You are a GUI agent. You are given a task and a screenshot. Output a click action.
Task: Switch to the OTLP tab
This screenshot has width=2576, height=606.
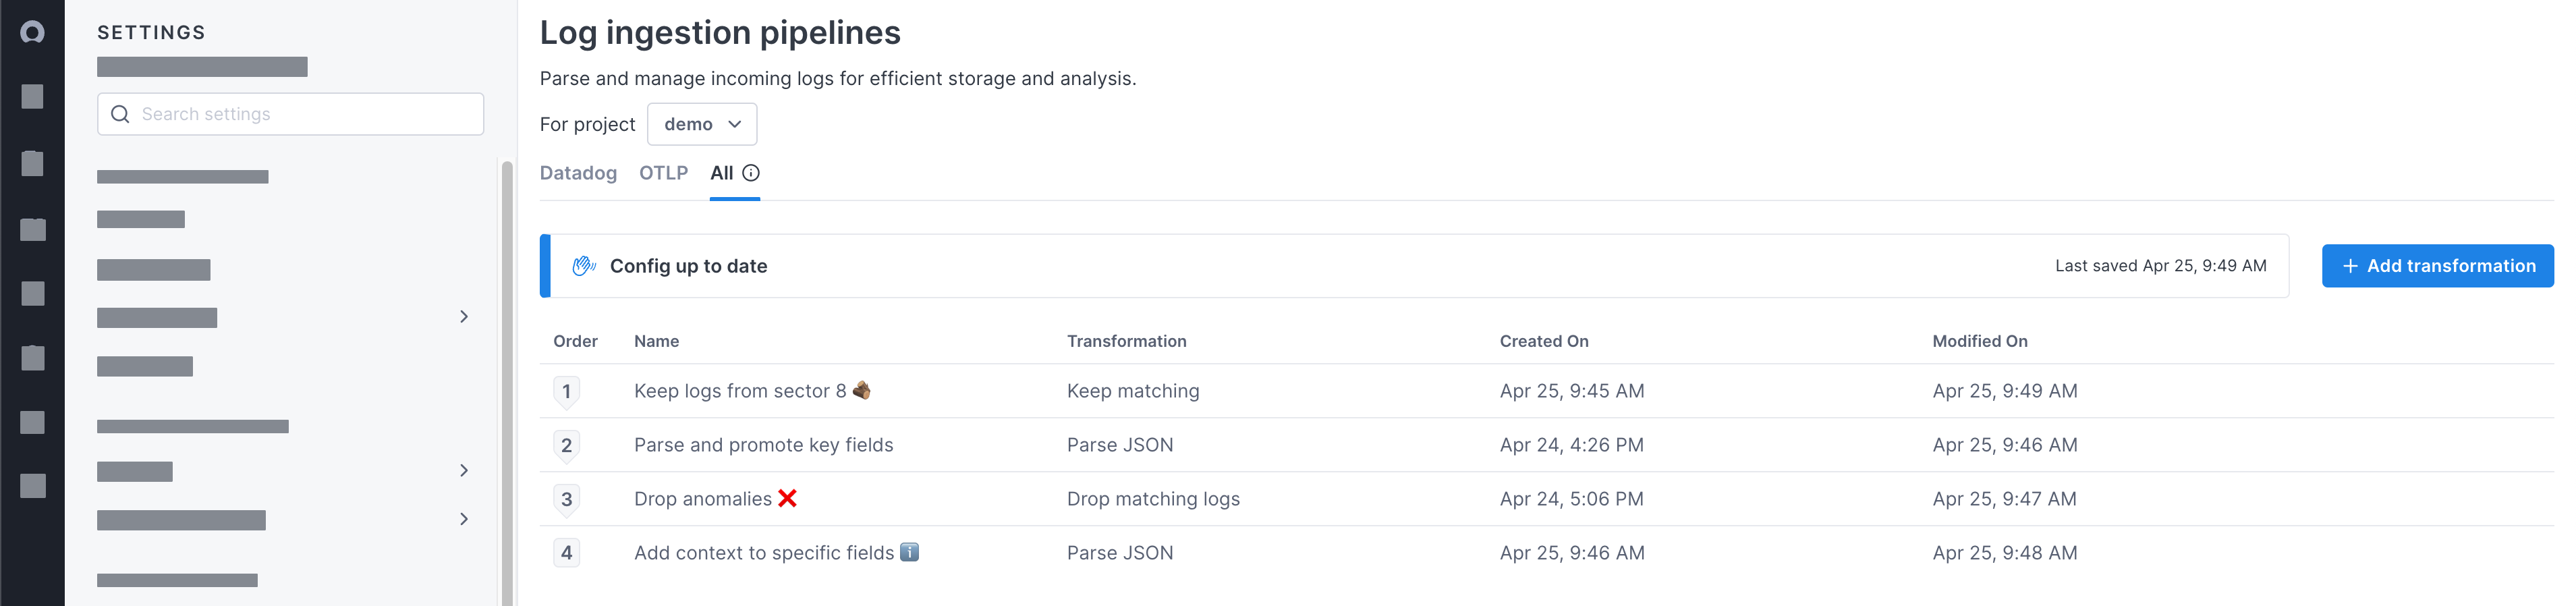(663, 173)
